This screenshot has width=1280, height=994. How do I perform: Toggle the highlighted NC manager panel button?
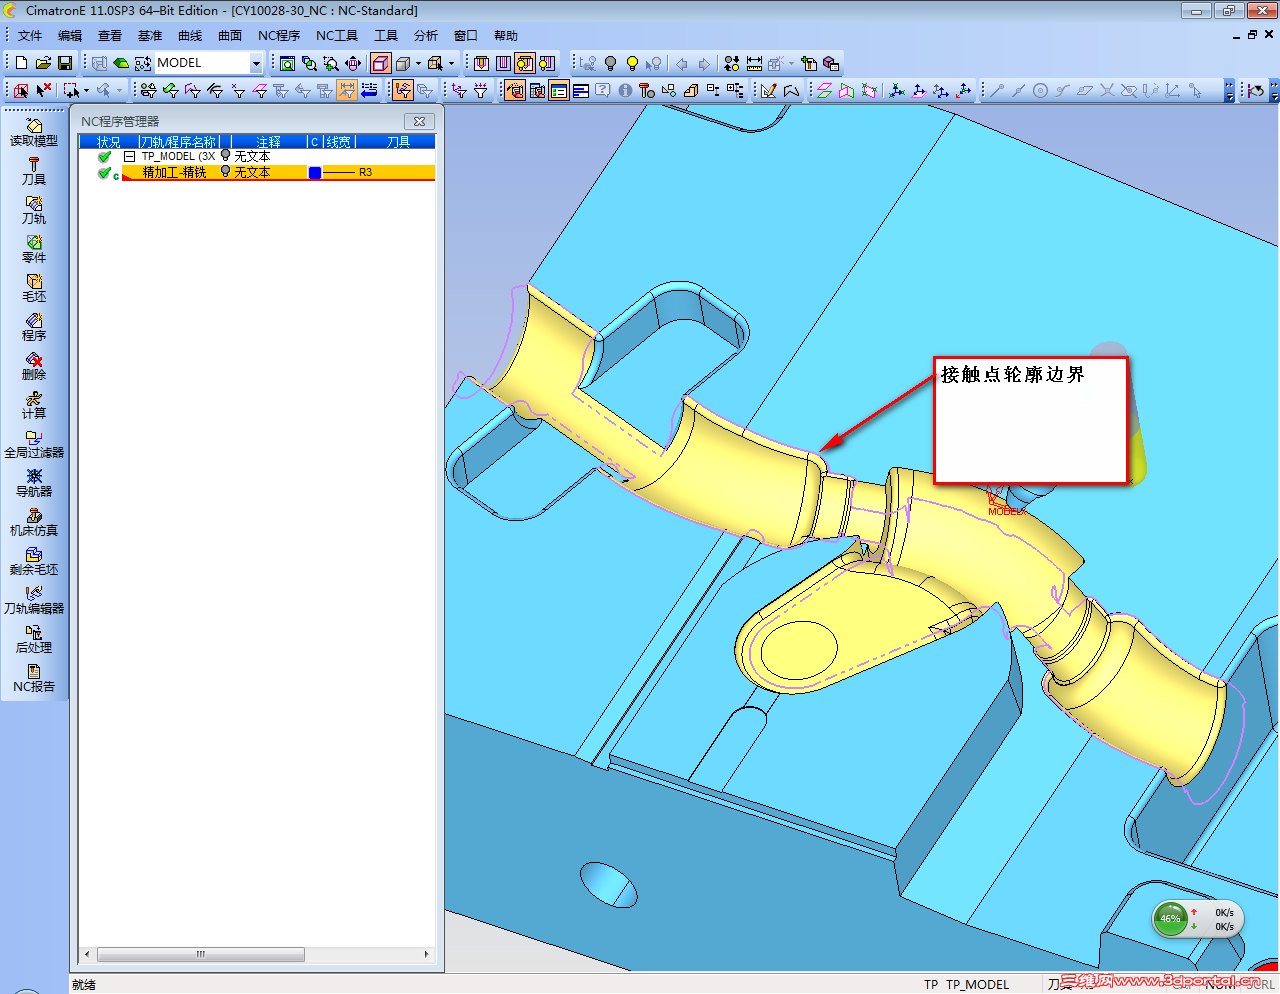click(x=515, y=90)
